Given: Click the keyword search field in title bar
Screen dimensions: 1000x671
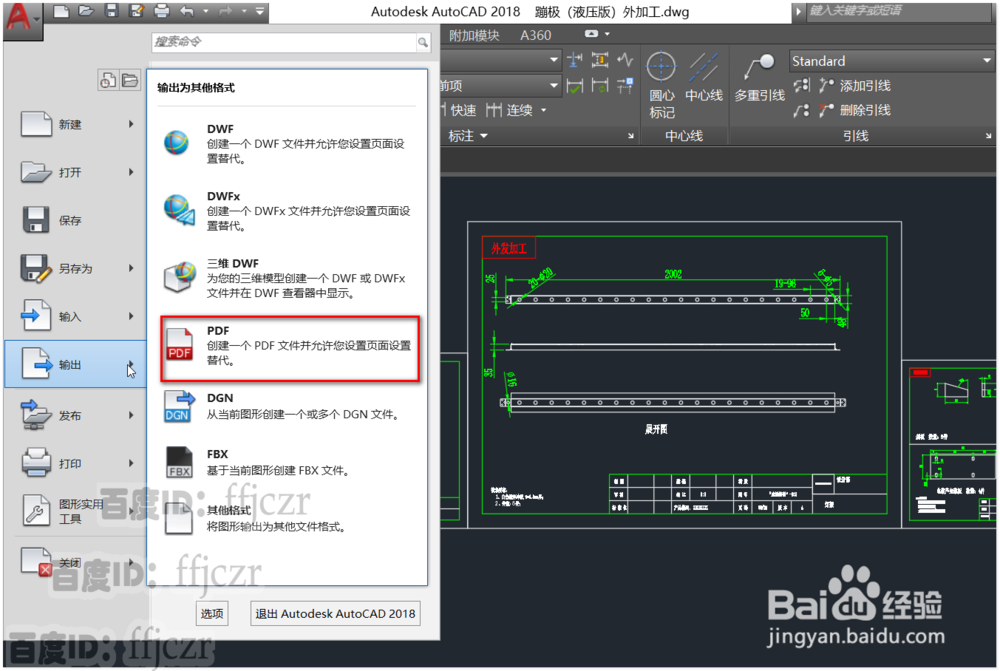Looking at the screenshot, I should pyautogui.click(x=899, y=11).
